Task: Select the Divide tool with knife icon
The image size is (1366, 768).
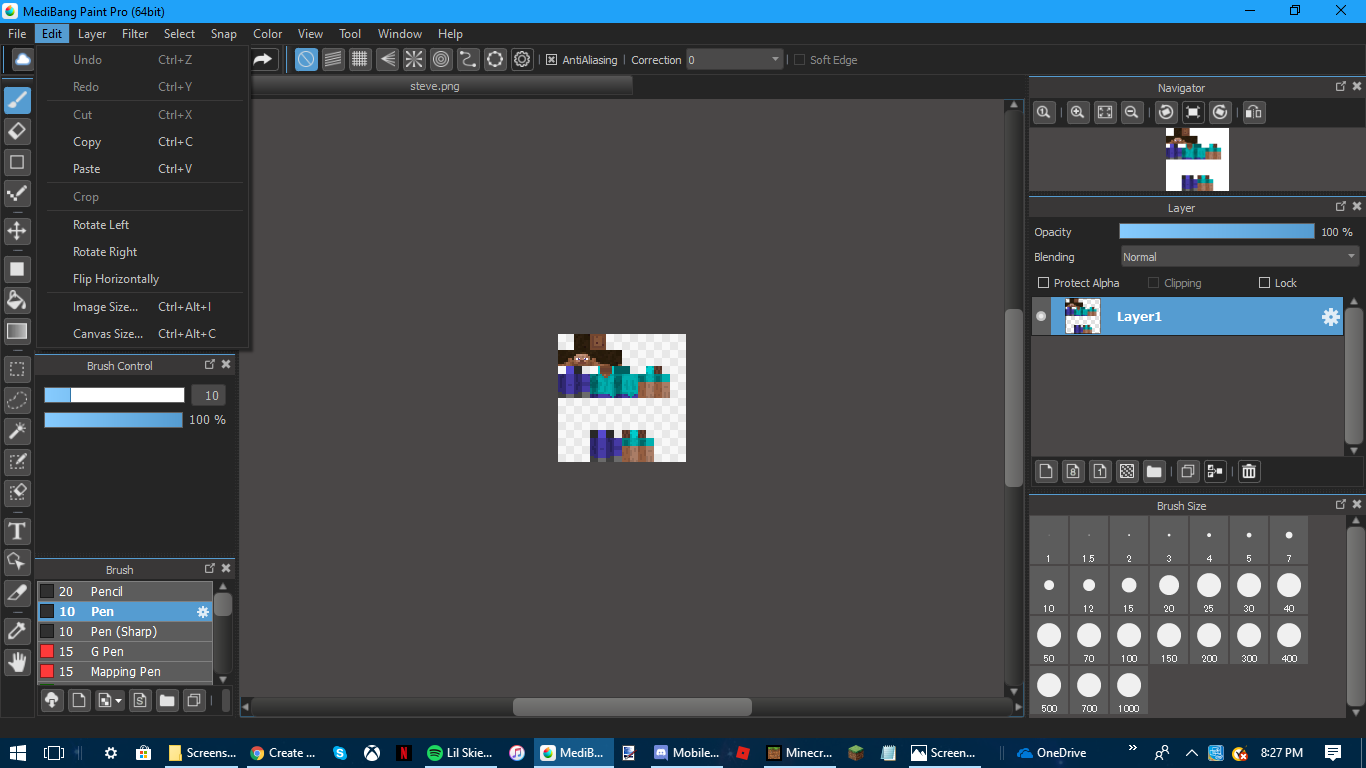Action: tap(17, 592)
